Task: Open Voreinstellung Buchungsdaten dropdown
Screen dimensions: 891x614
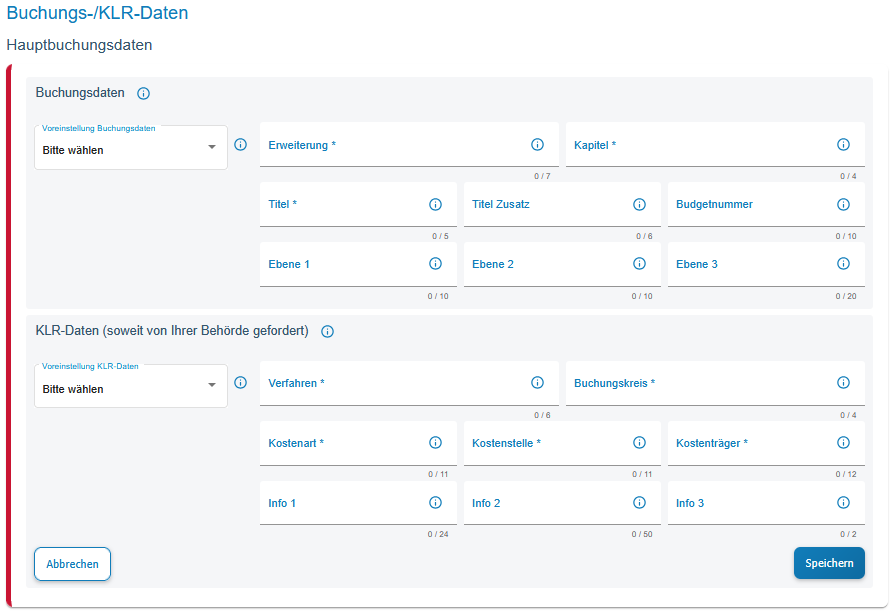Action: [x=130, y=148]
